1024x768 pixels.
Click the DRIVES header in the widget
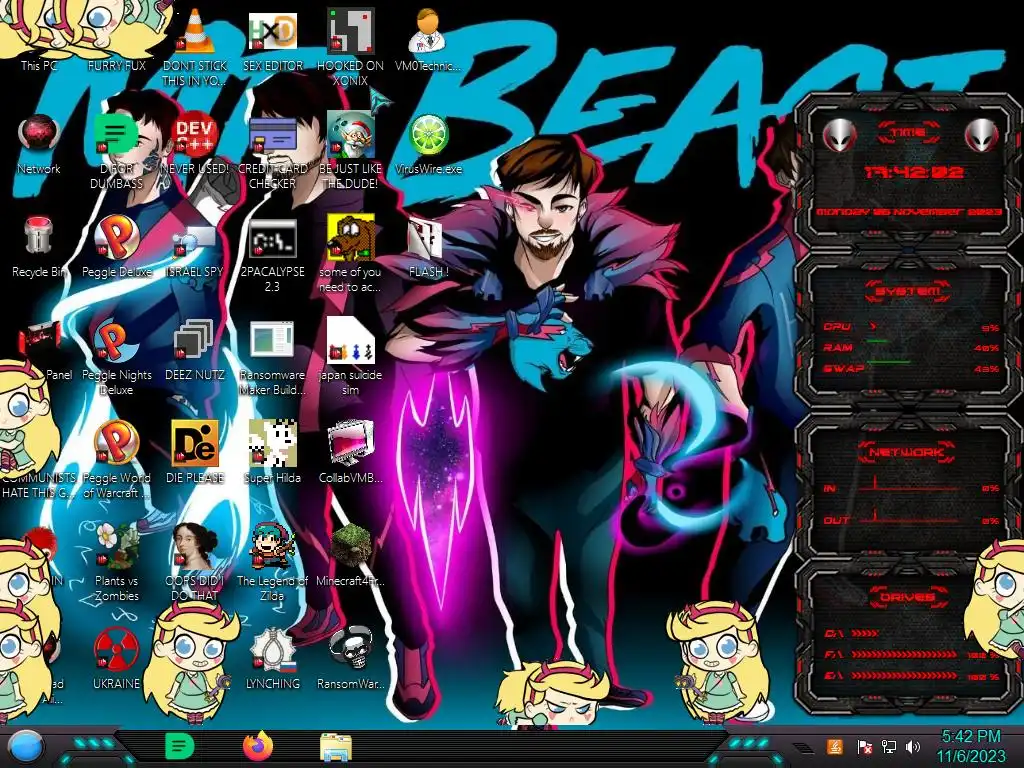click(x=906, y=597)
